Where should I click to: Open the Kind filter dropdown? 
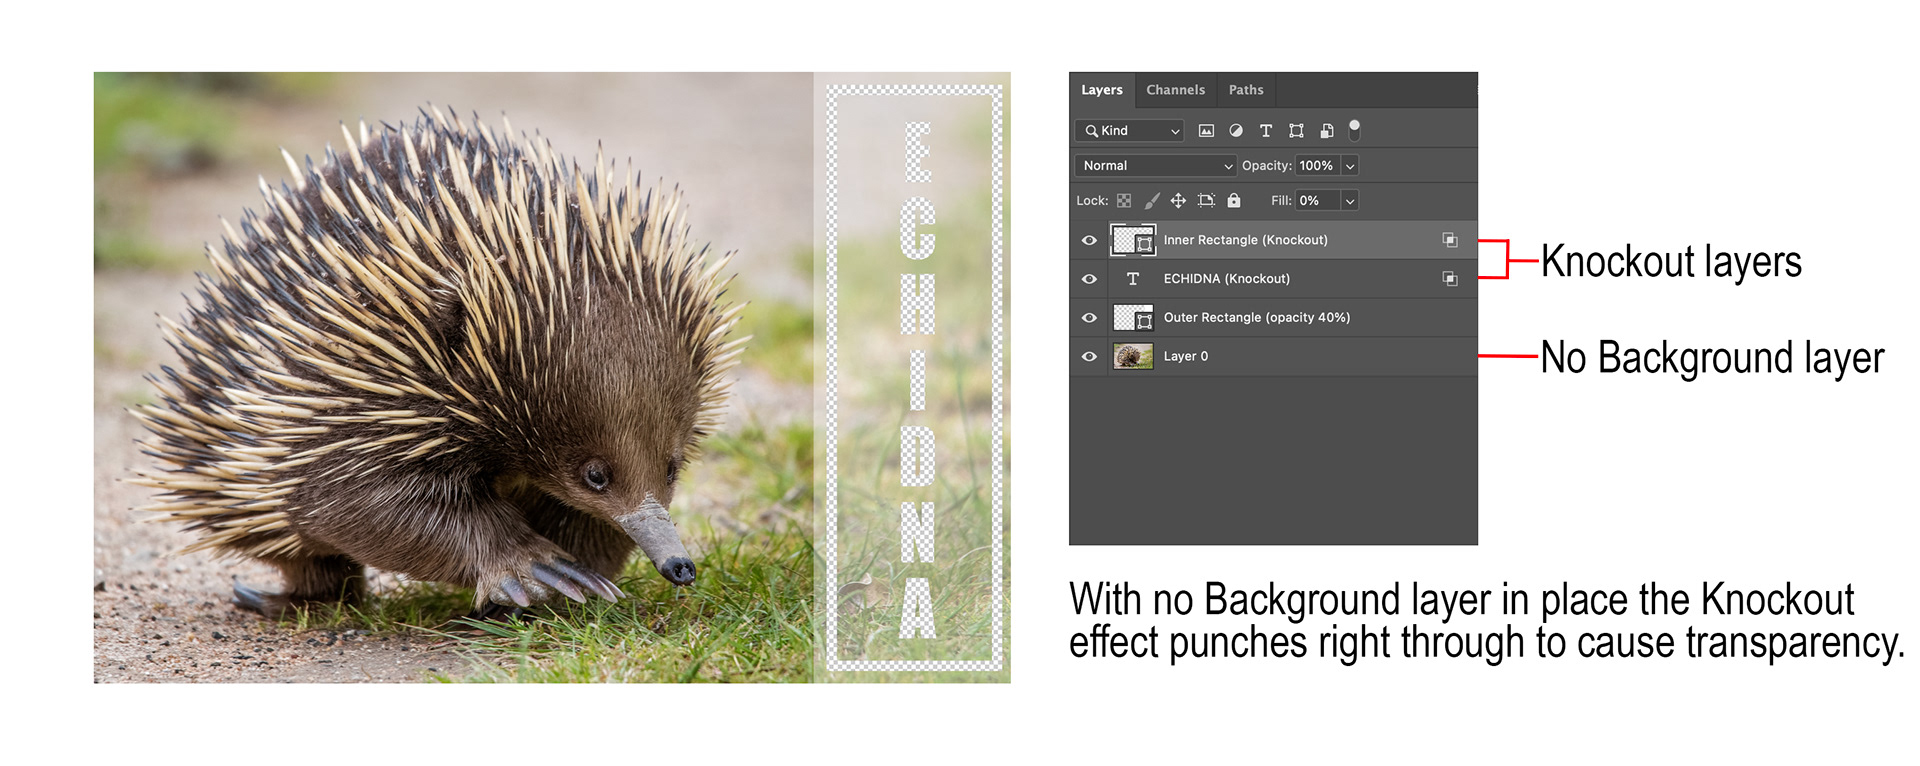[x=1131, y=131]
